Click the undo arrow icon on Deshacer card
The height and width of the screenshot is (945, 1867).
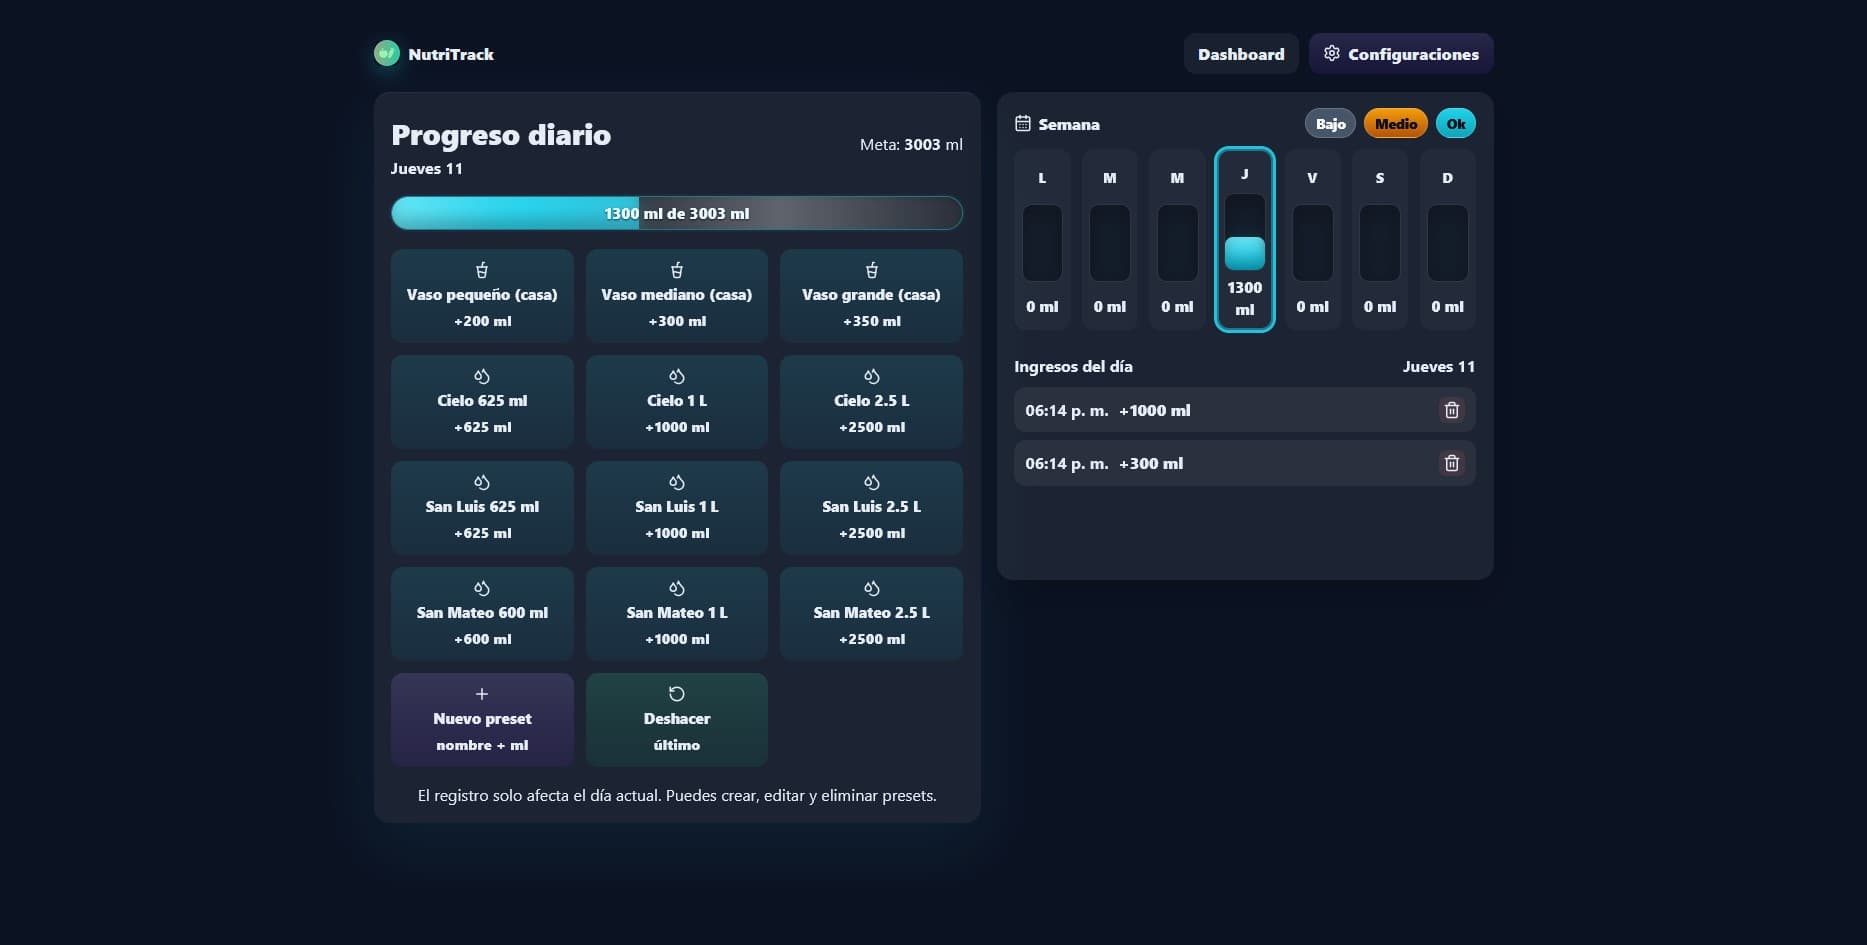(x=677, y=693)
